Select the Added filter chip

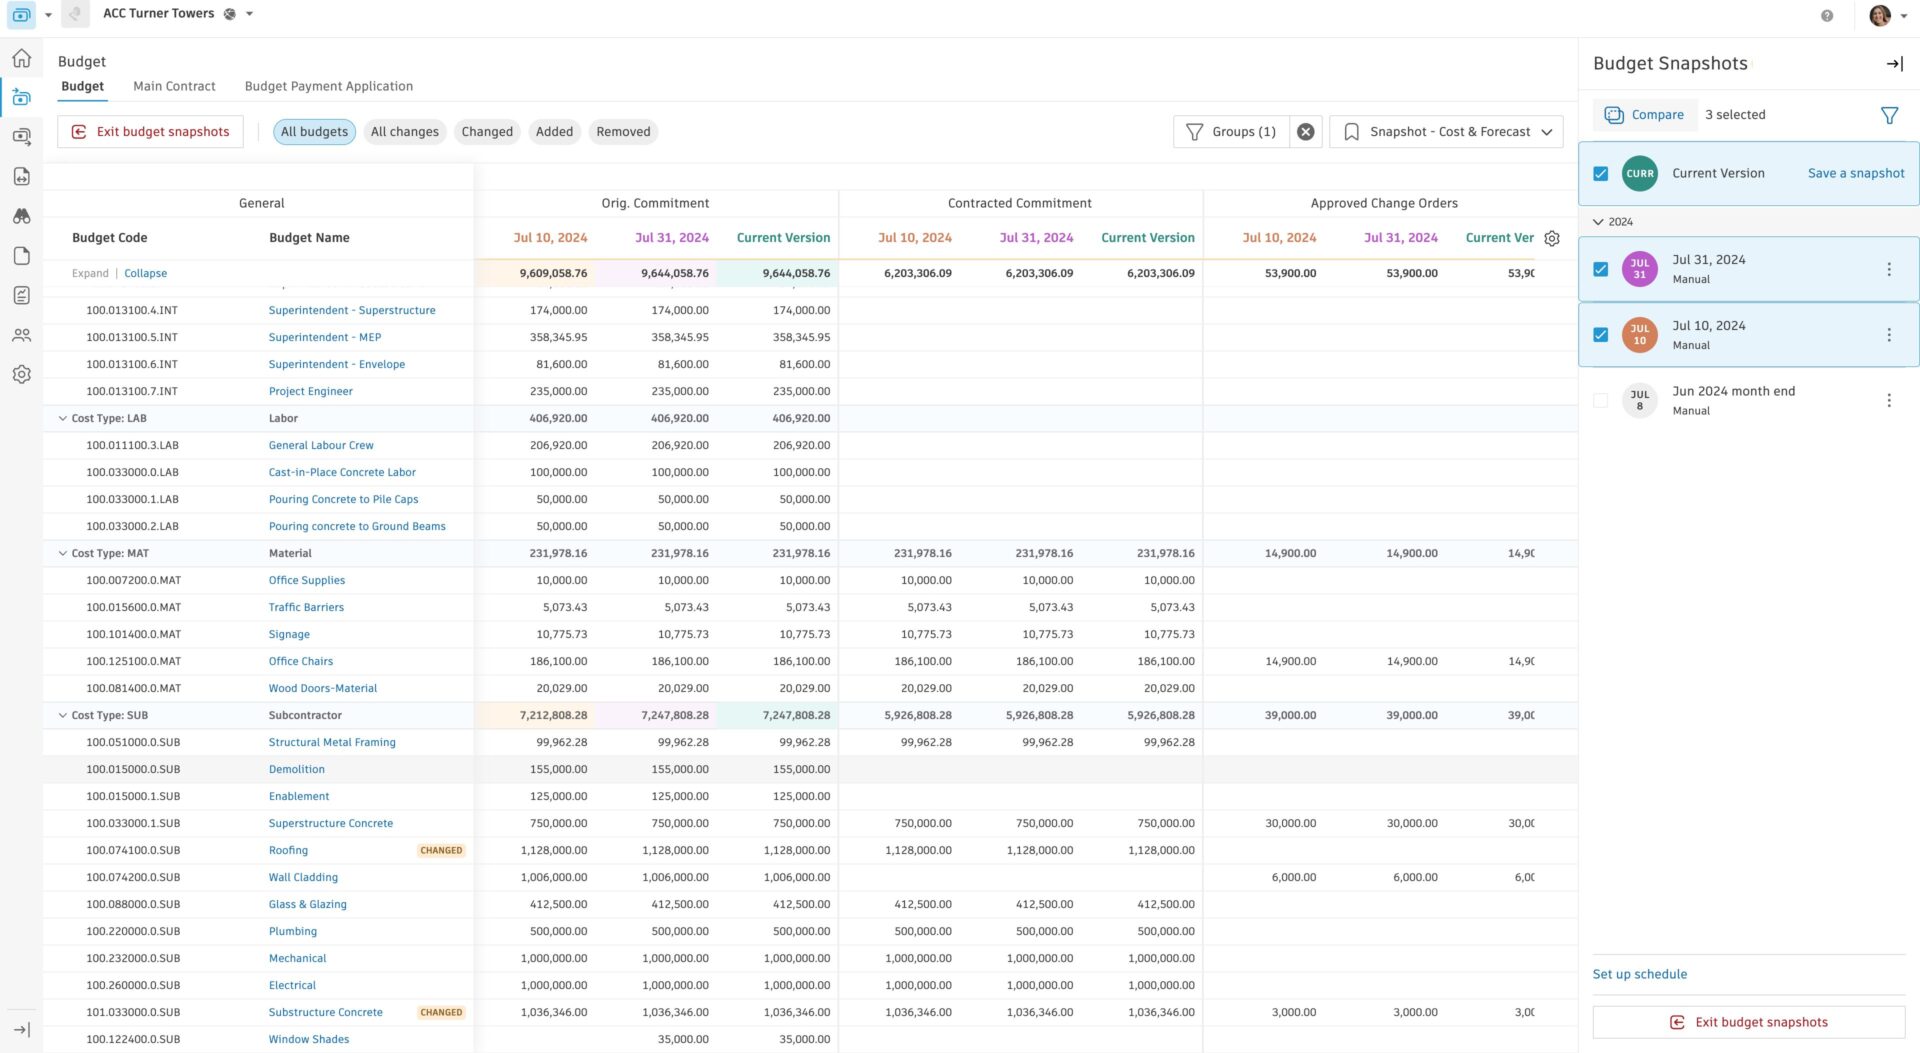(554, 132)
